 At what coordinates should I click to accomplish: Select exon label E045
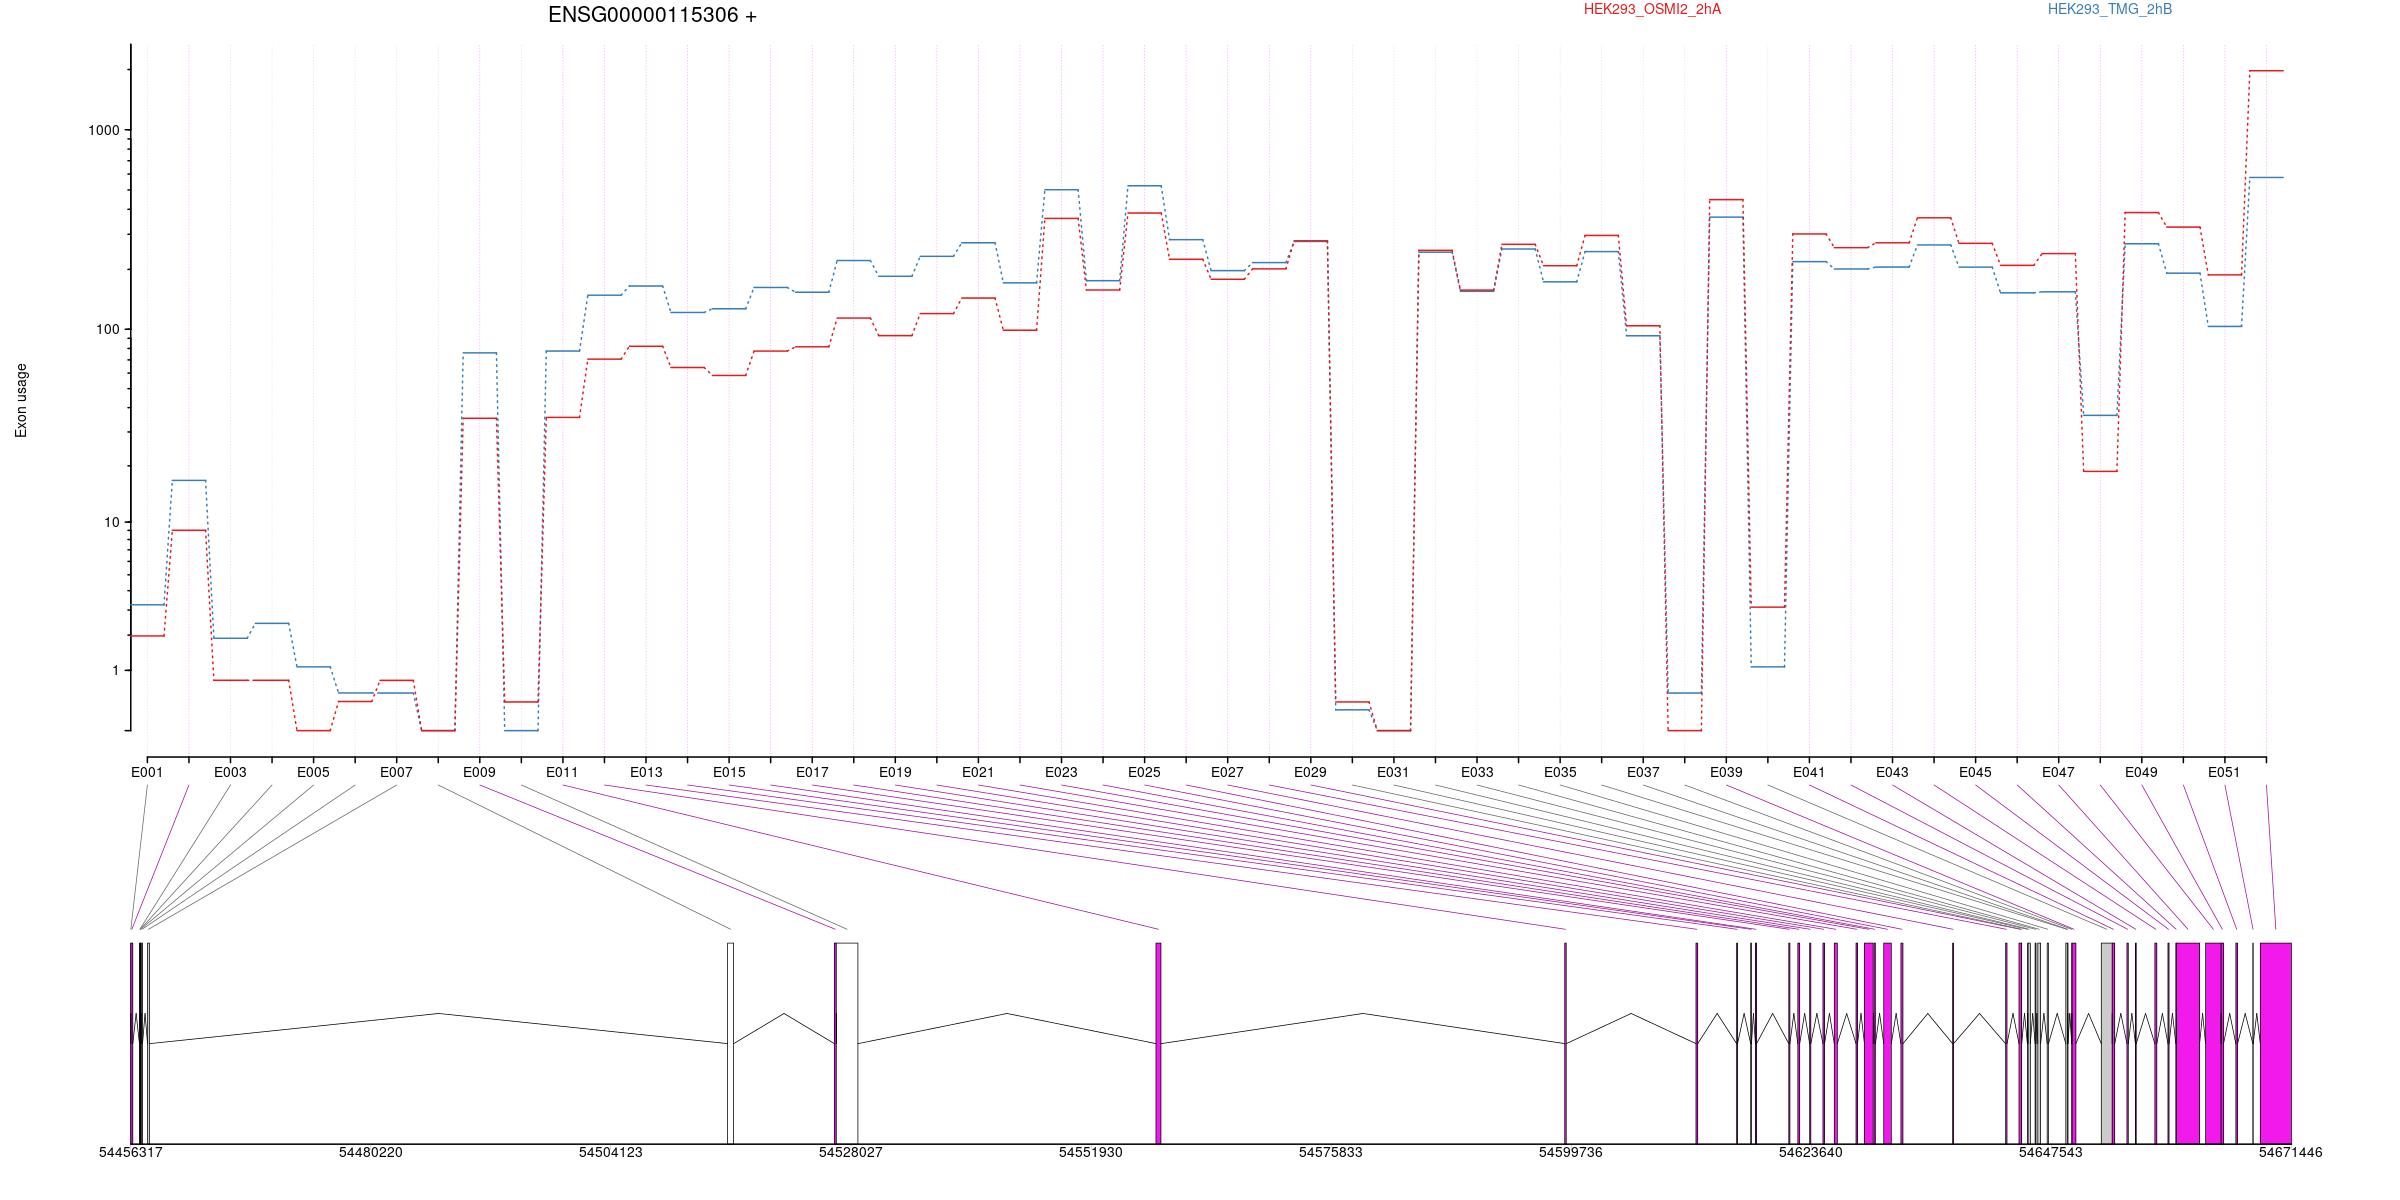click(1975, 772)
